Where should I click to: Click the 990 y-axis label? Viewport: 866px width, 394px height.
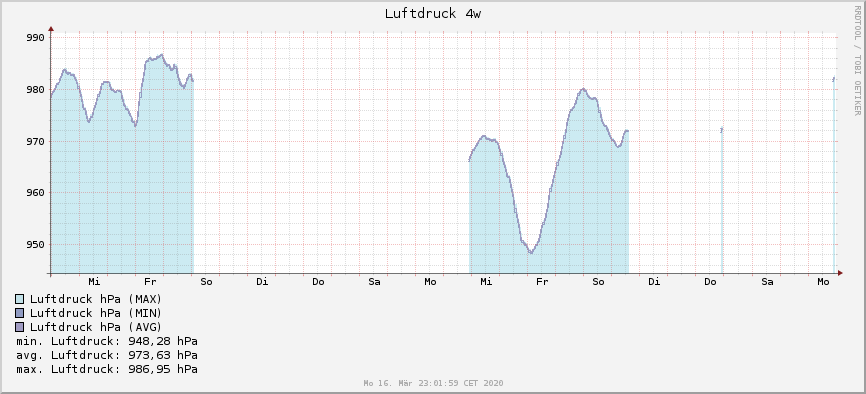[x=35, y=38]
